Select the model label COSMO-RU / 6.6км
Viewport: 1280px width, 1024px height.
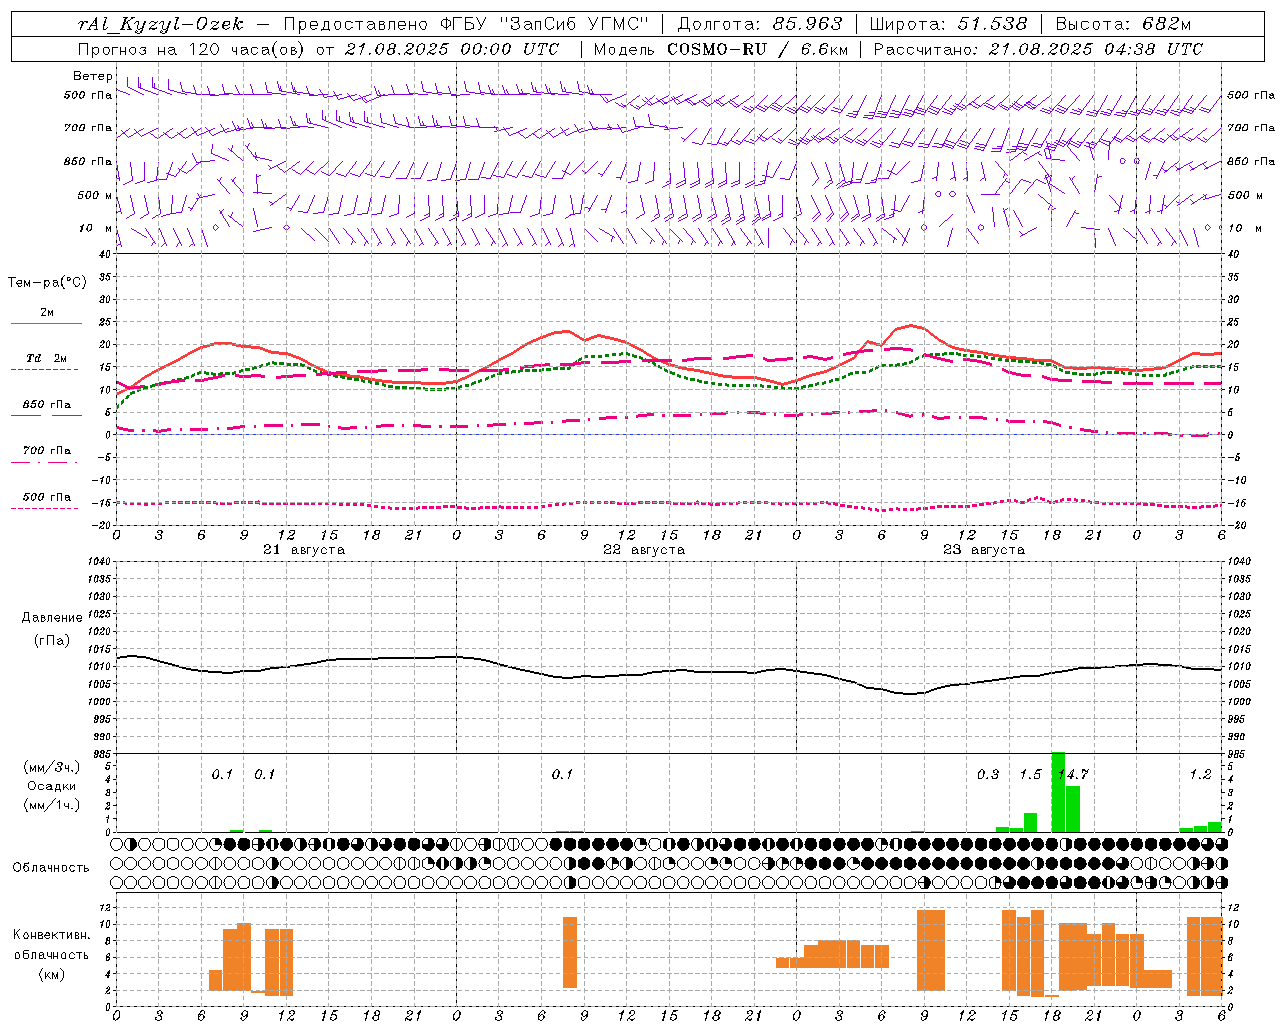[758, 49]
